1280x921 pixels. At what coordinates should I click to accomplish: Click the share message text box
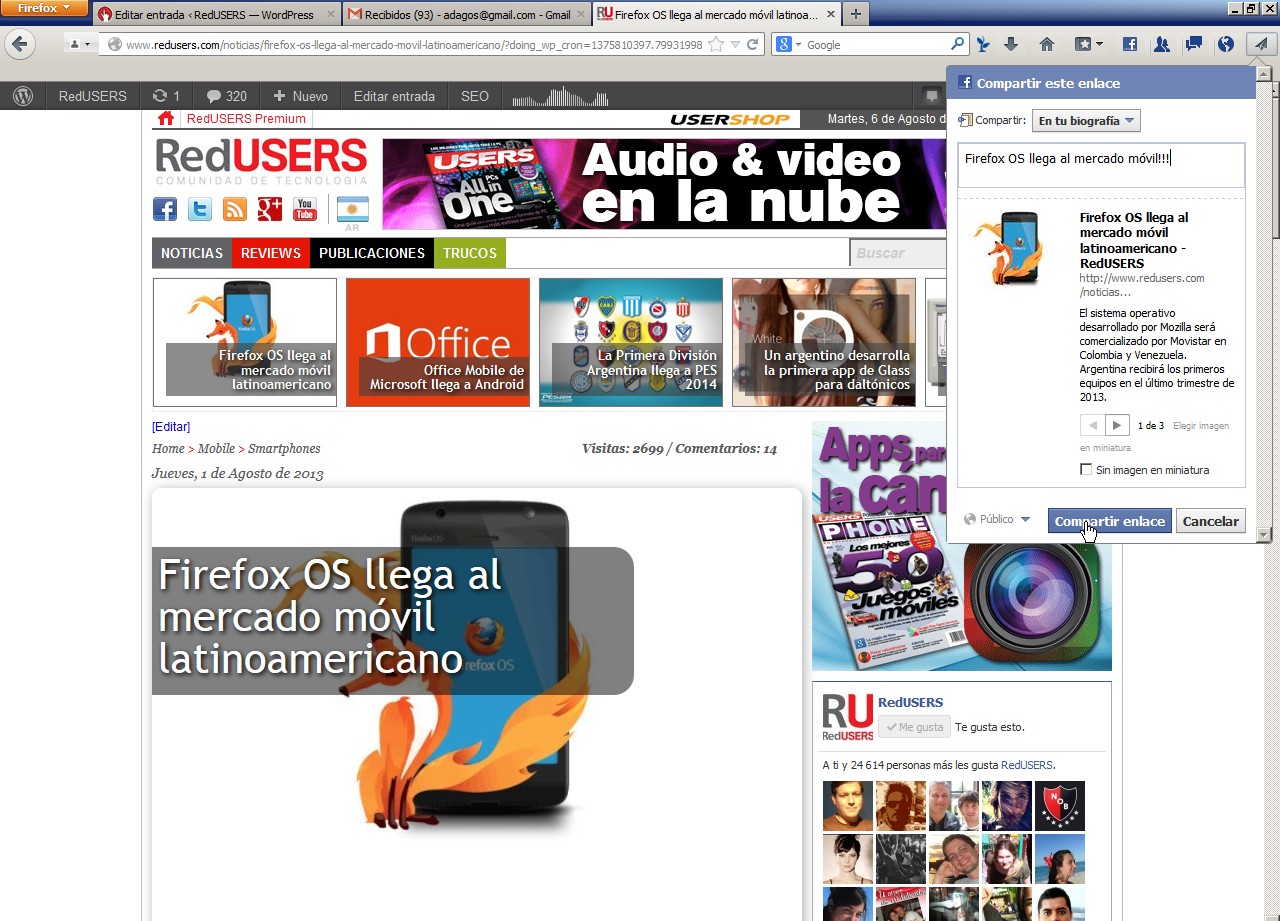(1101, 165)
